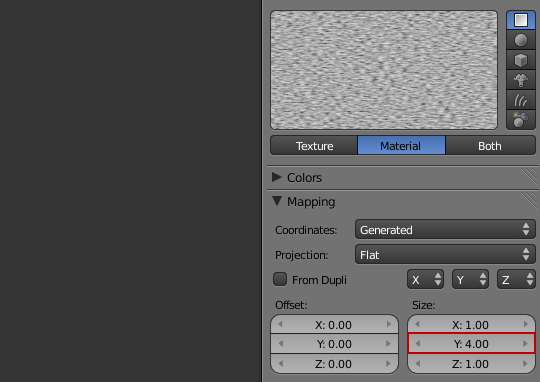Increase Size X with right arrow

(x=526, y=324)
